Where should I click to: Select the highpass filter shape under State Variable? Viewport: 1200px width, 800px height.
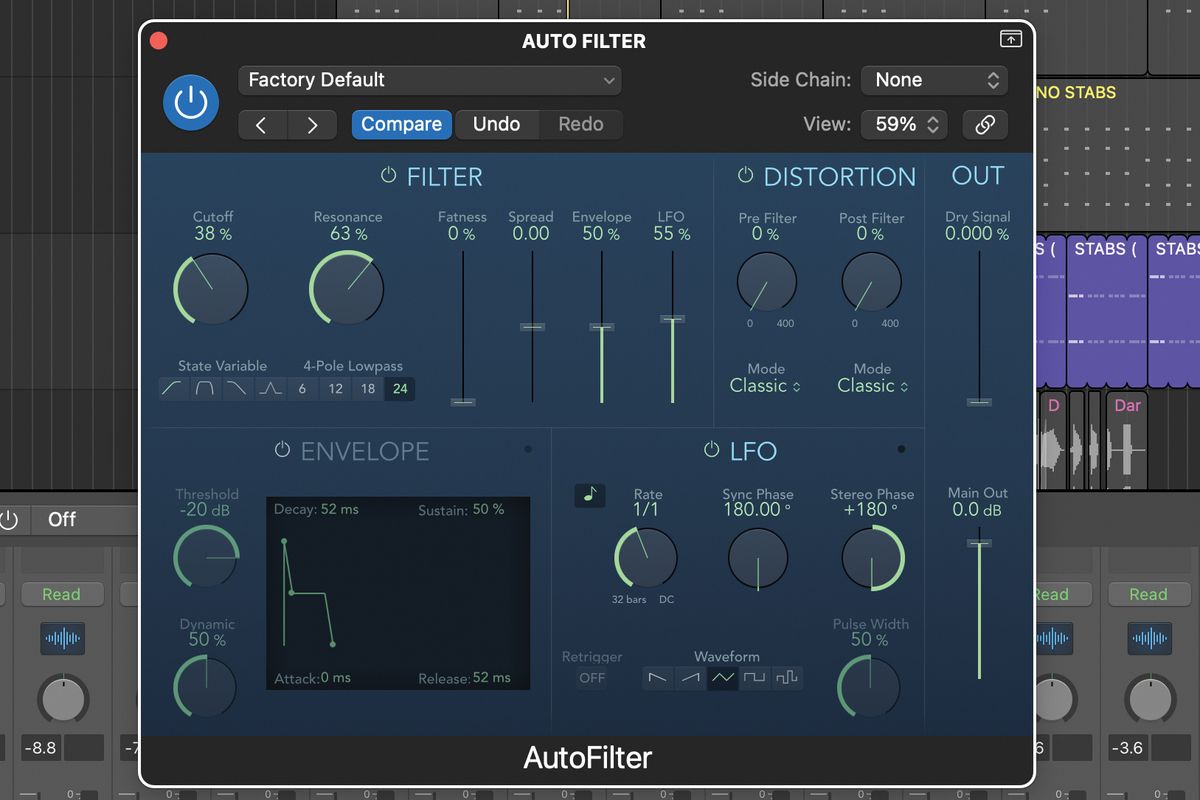(x=172, y=388)
